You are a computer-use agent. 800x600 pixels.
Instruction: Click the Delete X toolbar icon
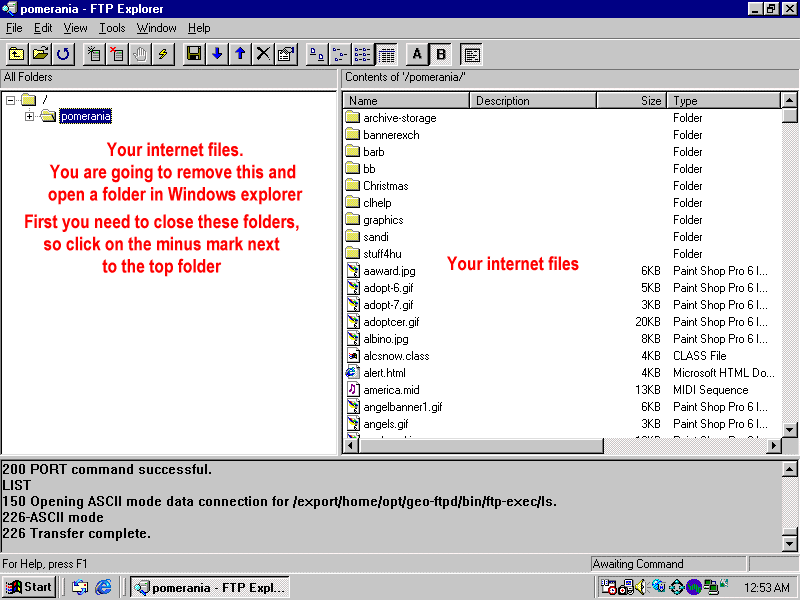coord(263,54)
